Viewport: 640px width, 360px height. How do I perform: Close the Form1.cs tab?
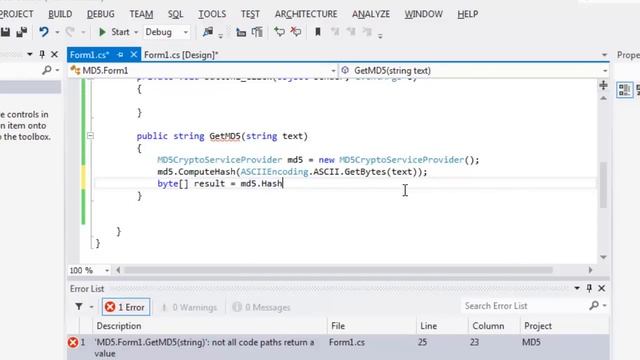(x=133, y=54)
